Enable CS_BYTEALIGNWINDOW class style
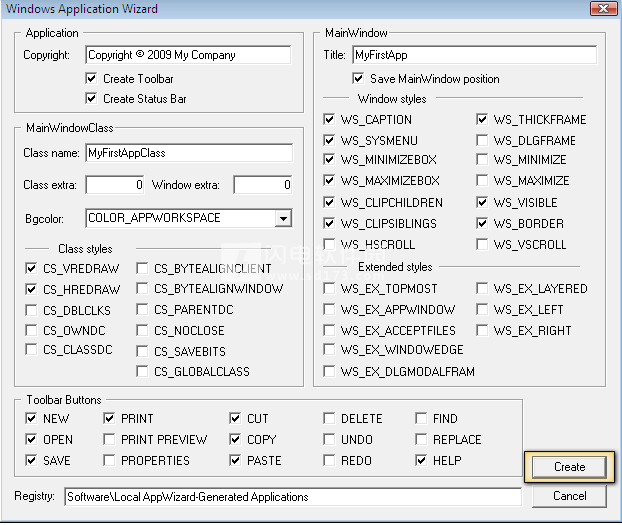 [x=142, y=288]
